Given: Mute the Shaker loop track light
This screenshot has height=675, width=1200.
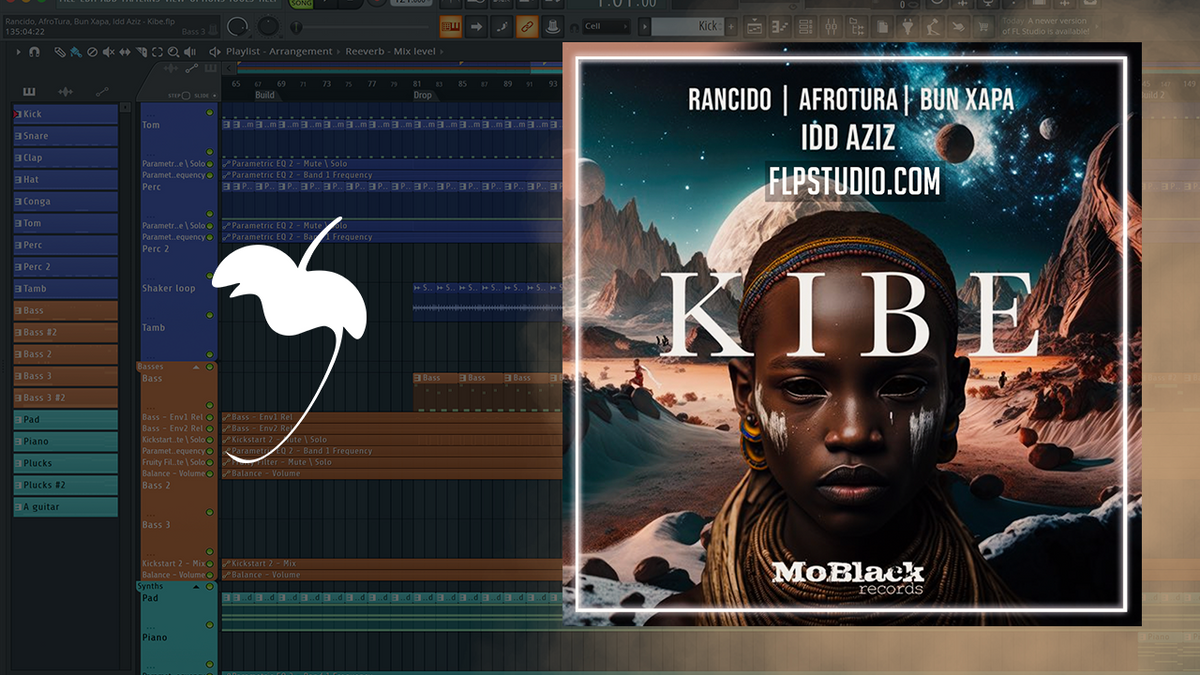Looking at the screenshot, I should coord(209,275).
